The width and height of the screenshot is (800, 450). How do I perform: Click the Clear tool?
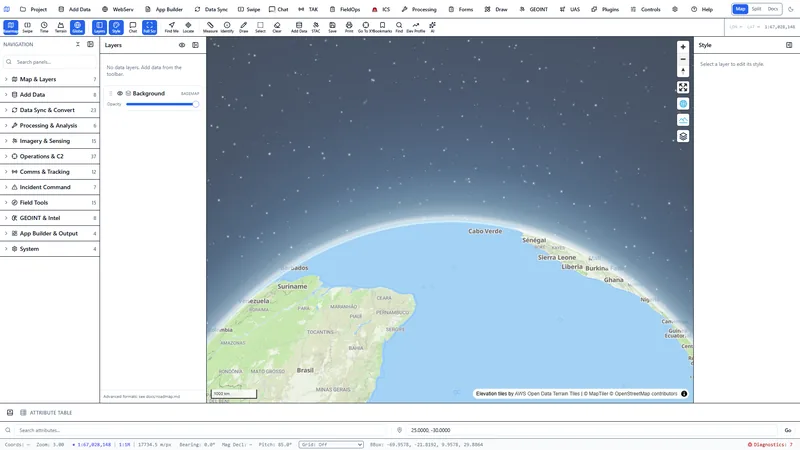point(277,27)
